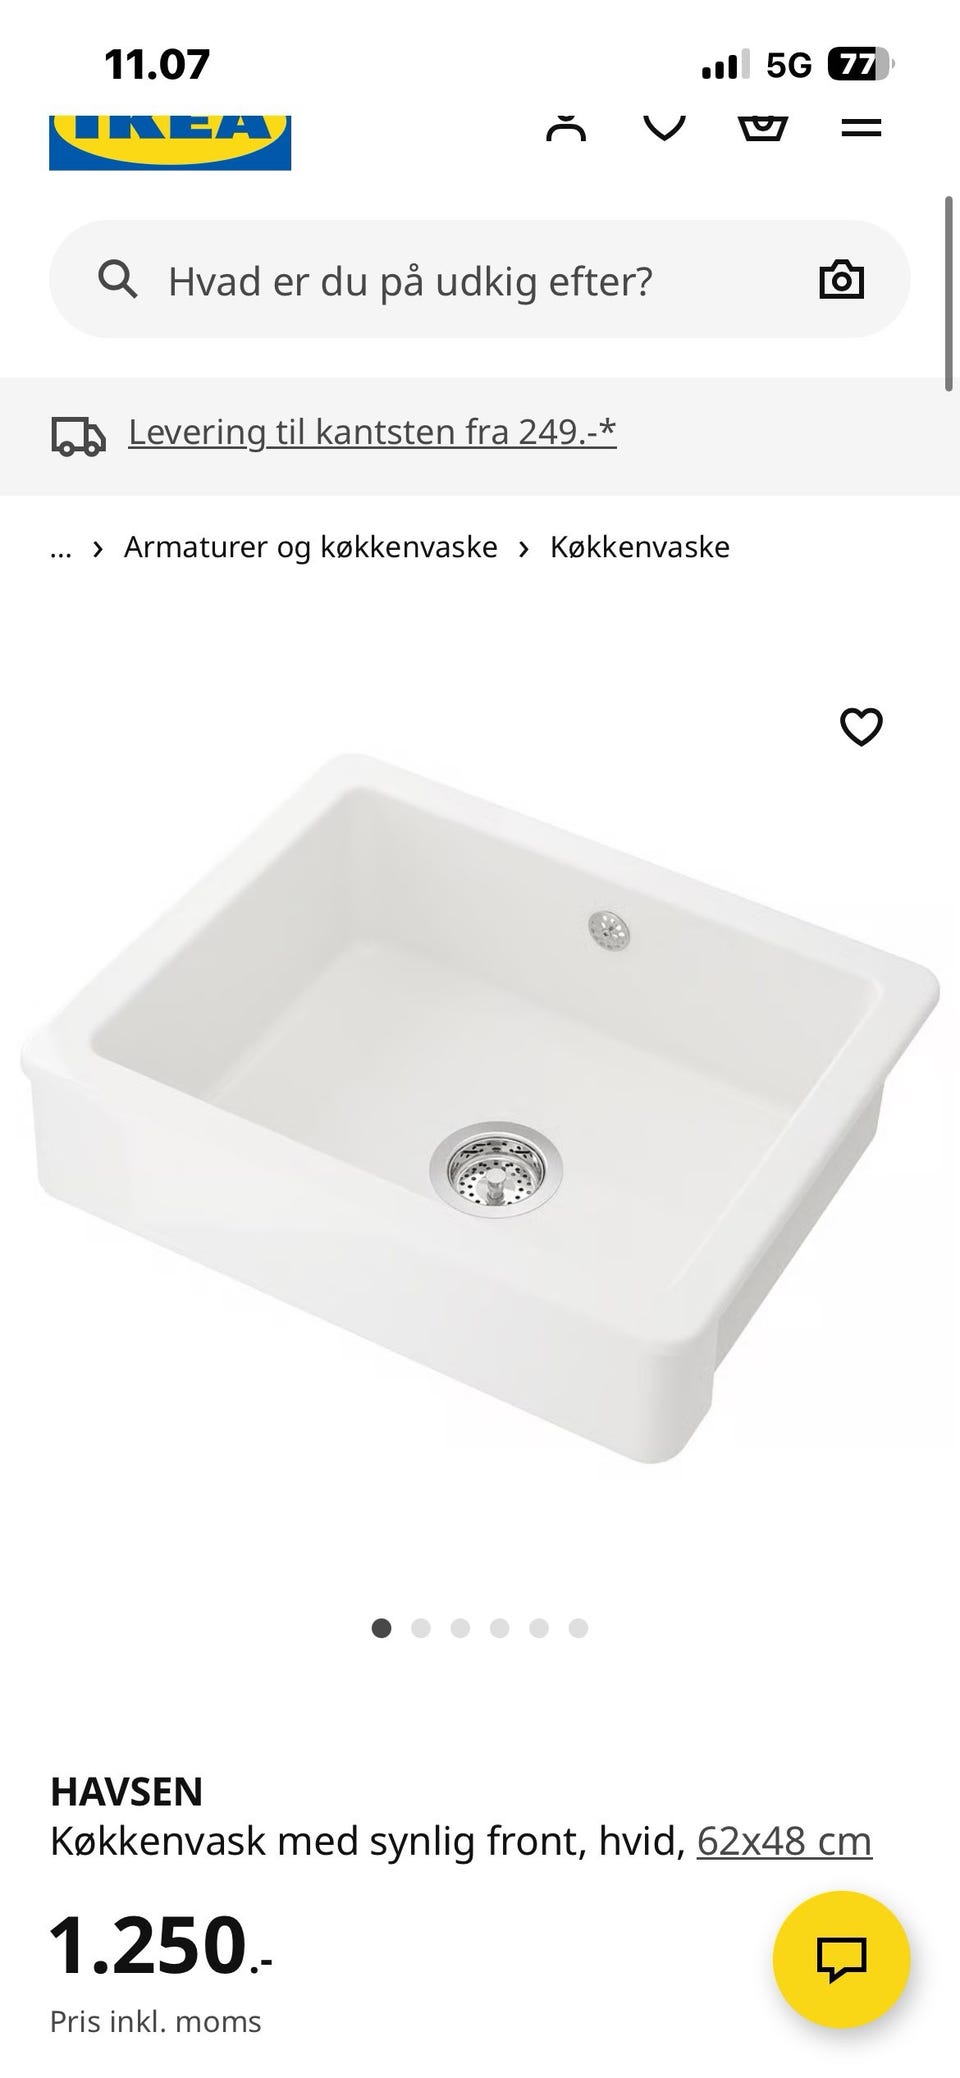
Task: Tap the search magnifier icon
Action: (x=117, y=280)
